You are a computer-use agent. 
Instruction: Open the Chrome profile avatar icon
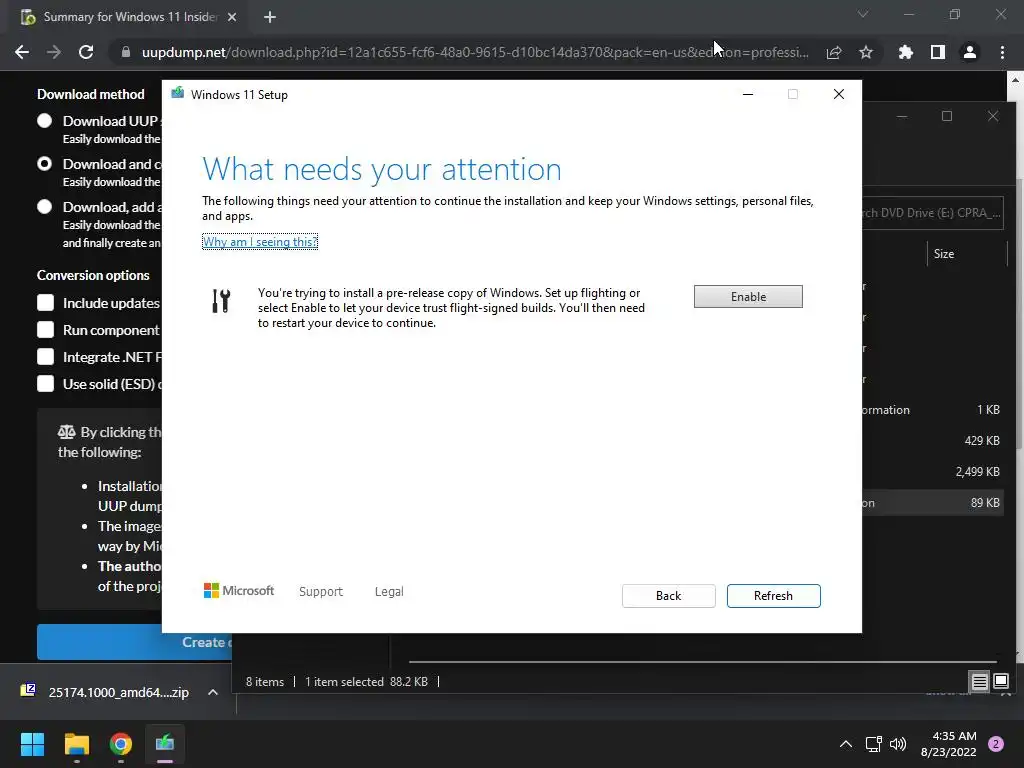[x=970, y=52]
